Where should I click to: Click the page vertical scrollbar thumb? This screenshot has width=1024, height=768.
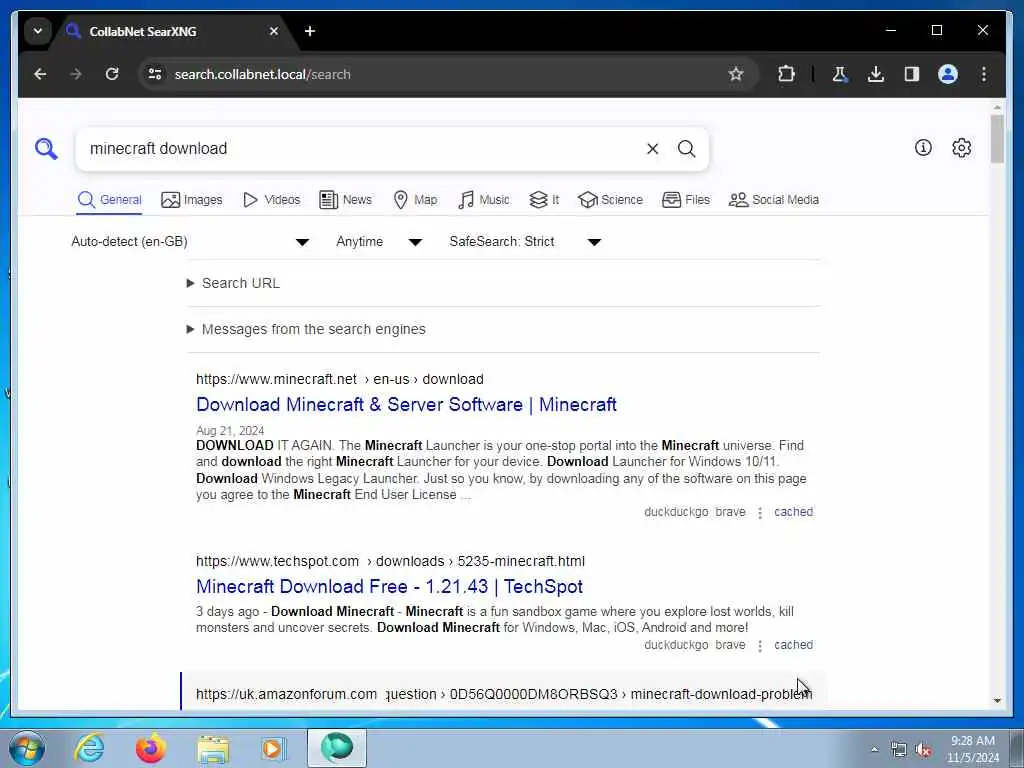(997, 139)
